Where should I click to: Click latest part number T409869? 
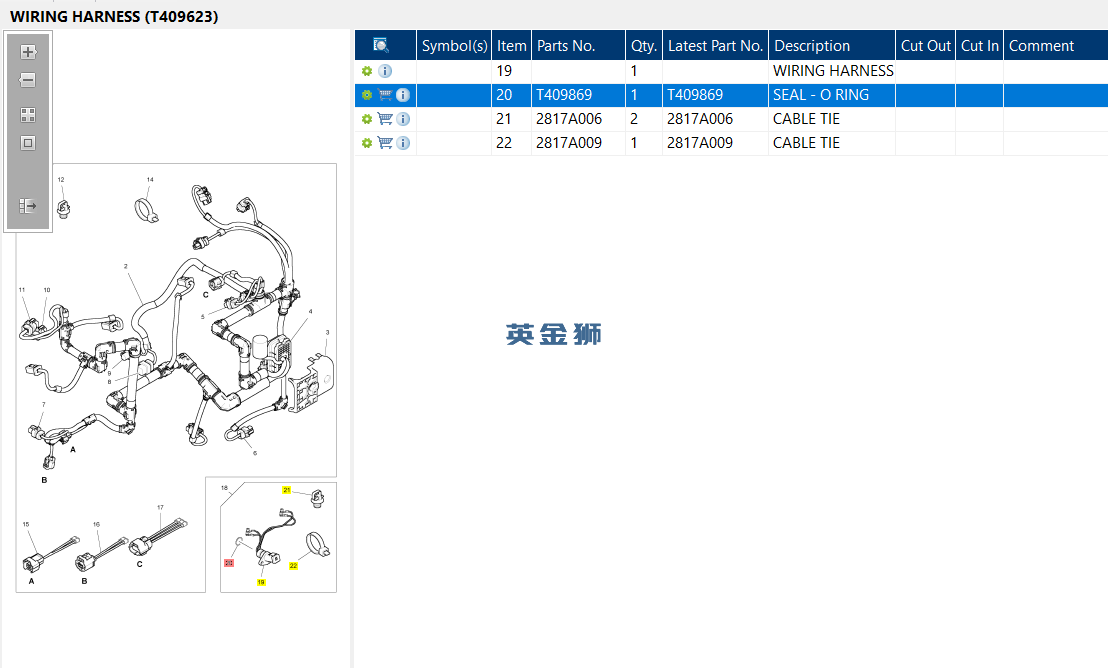pos(695,95)
